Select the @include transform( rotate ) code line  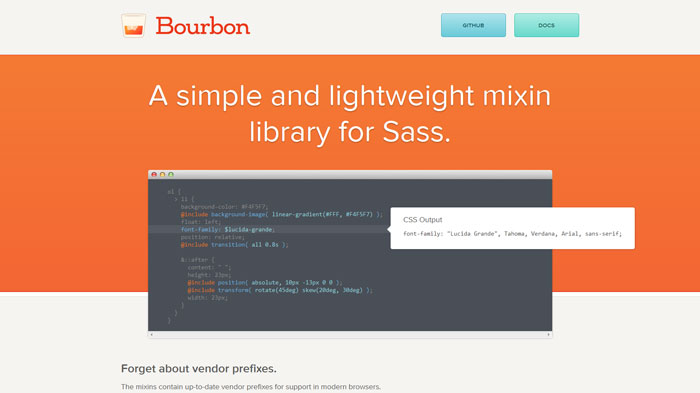(280, 290)
